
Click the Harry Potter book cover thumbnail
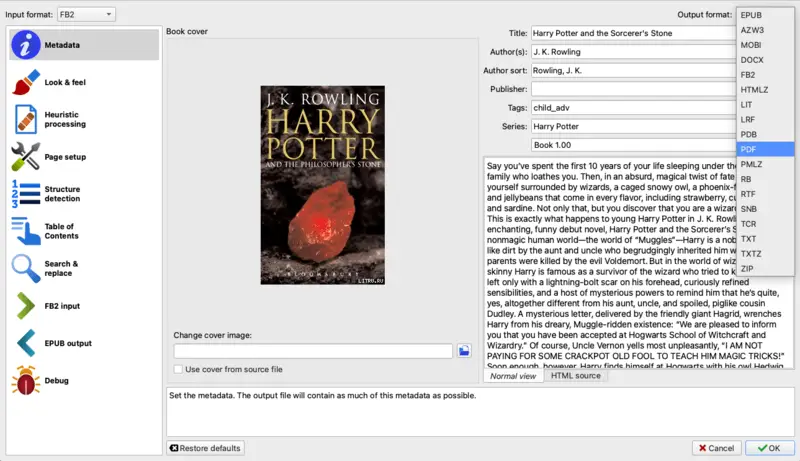322,185
